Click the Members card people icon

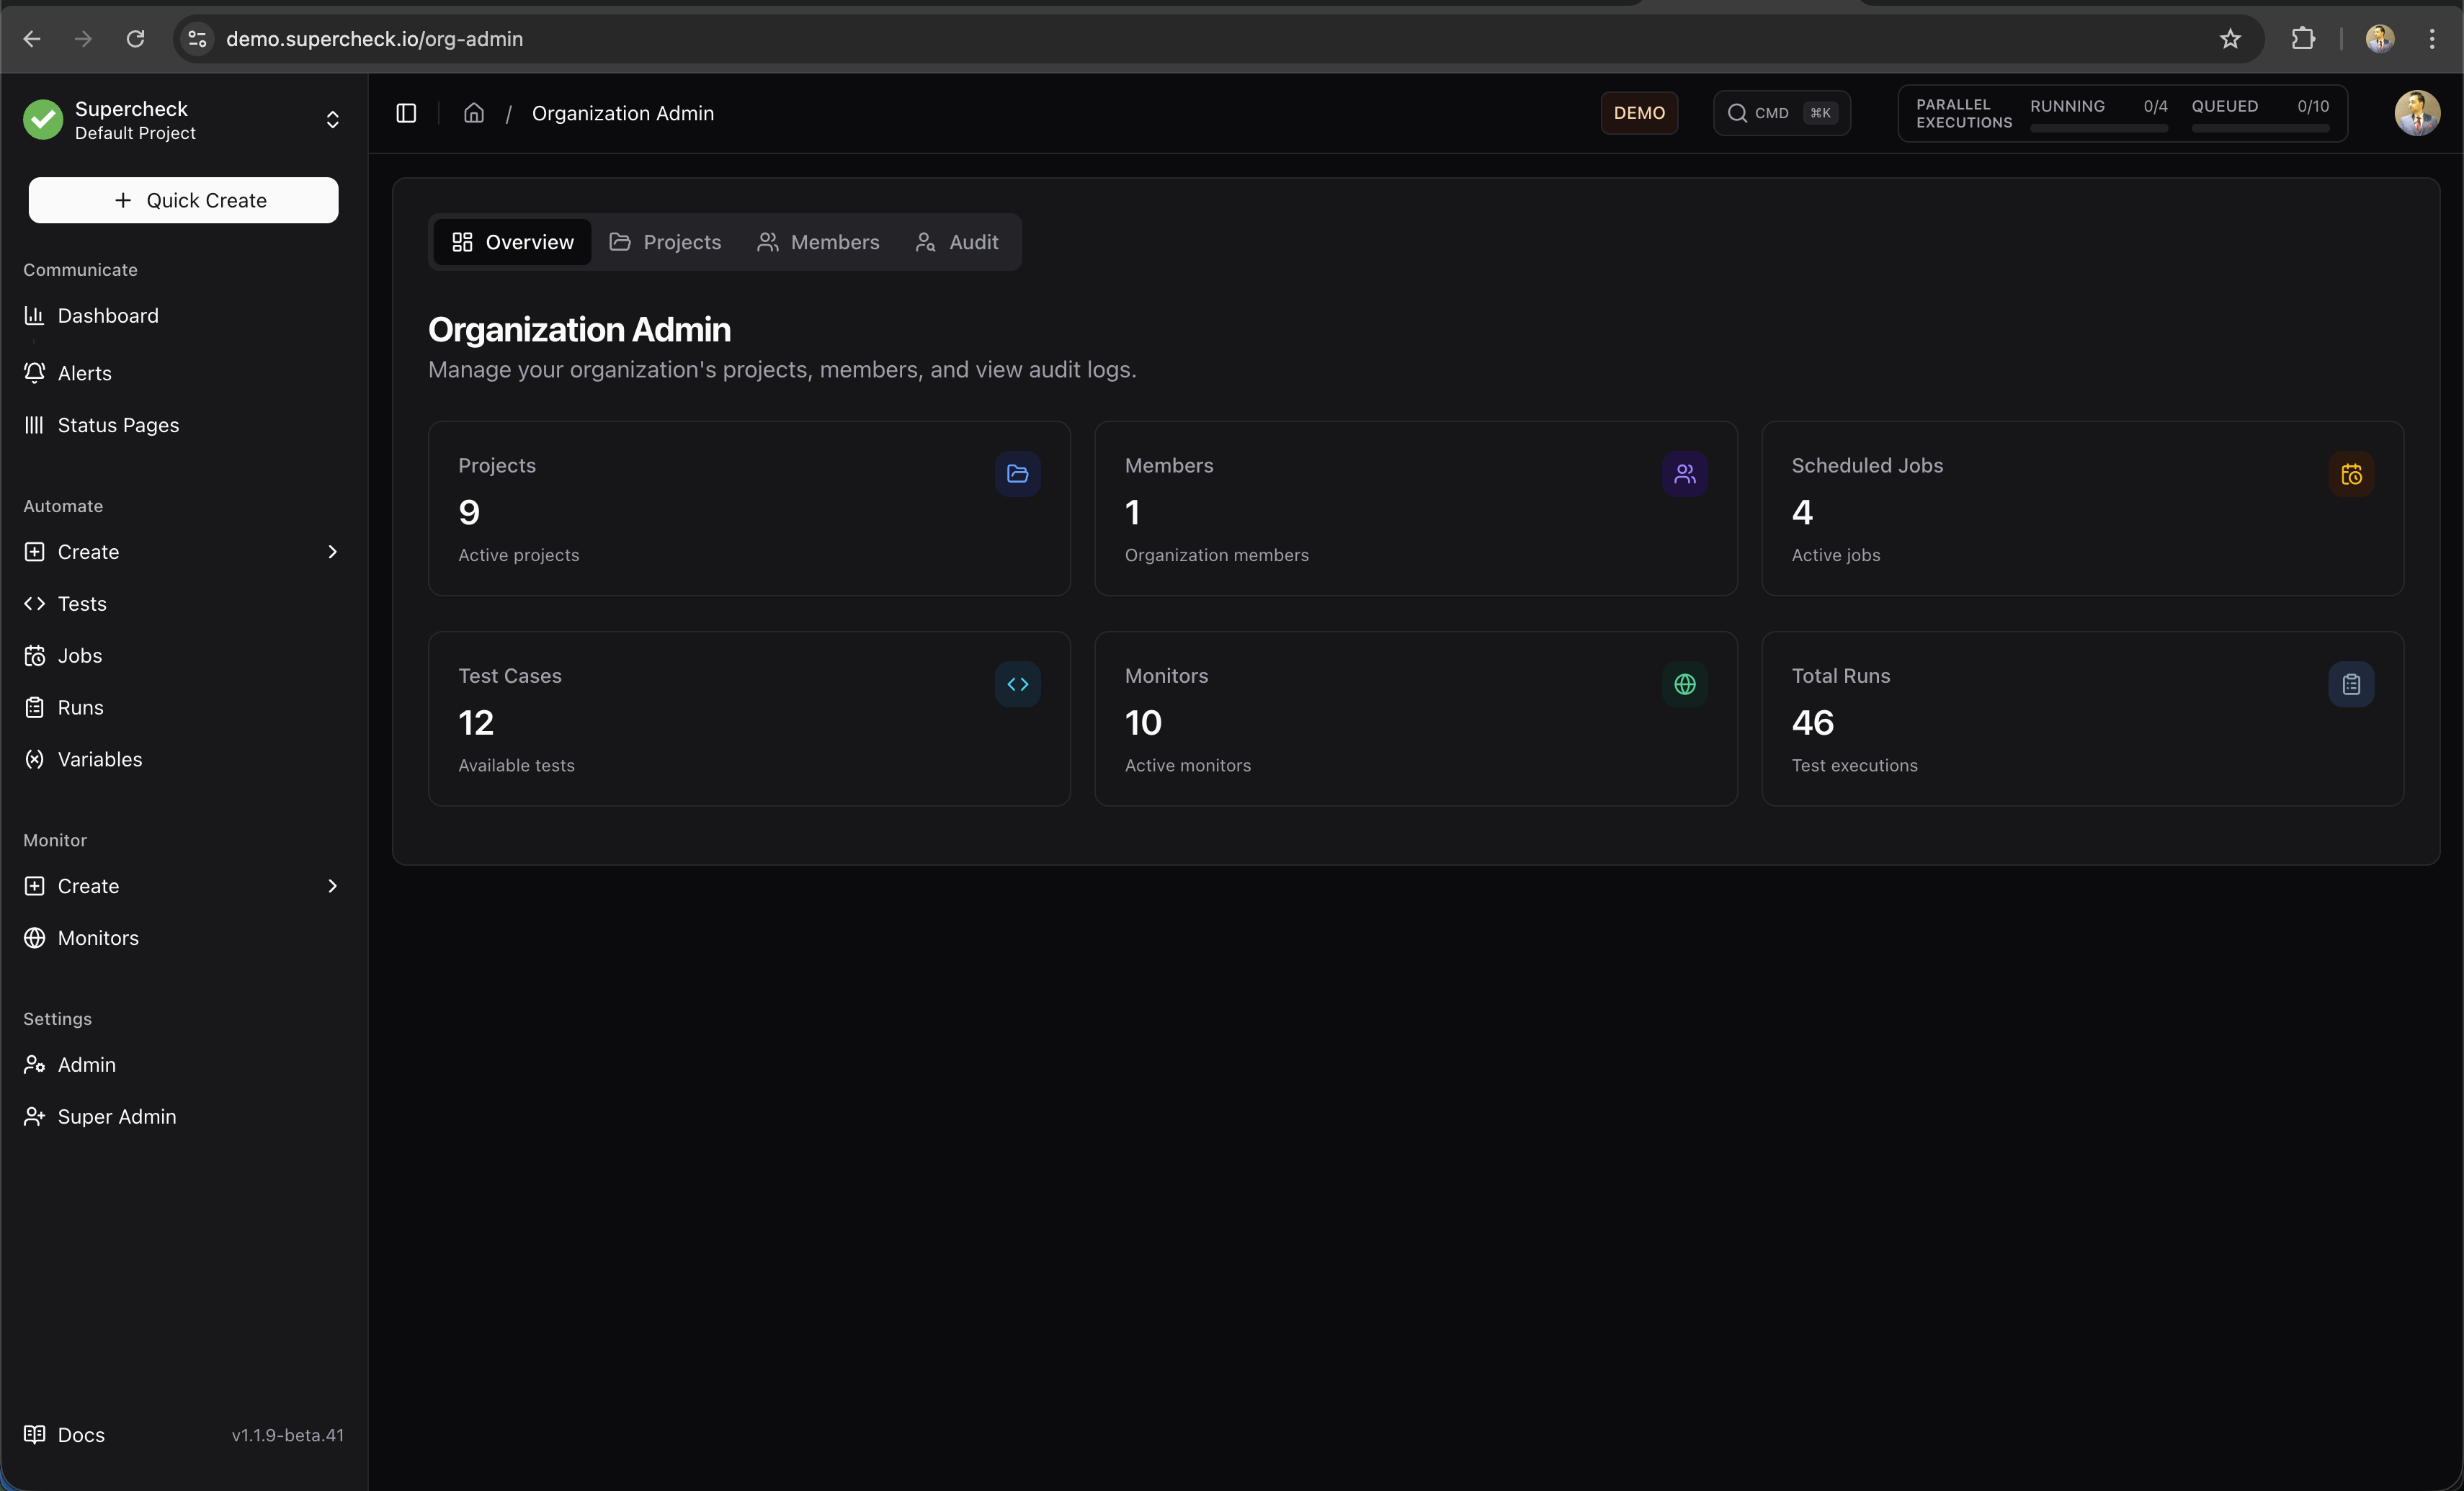point(1685,474)
